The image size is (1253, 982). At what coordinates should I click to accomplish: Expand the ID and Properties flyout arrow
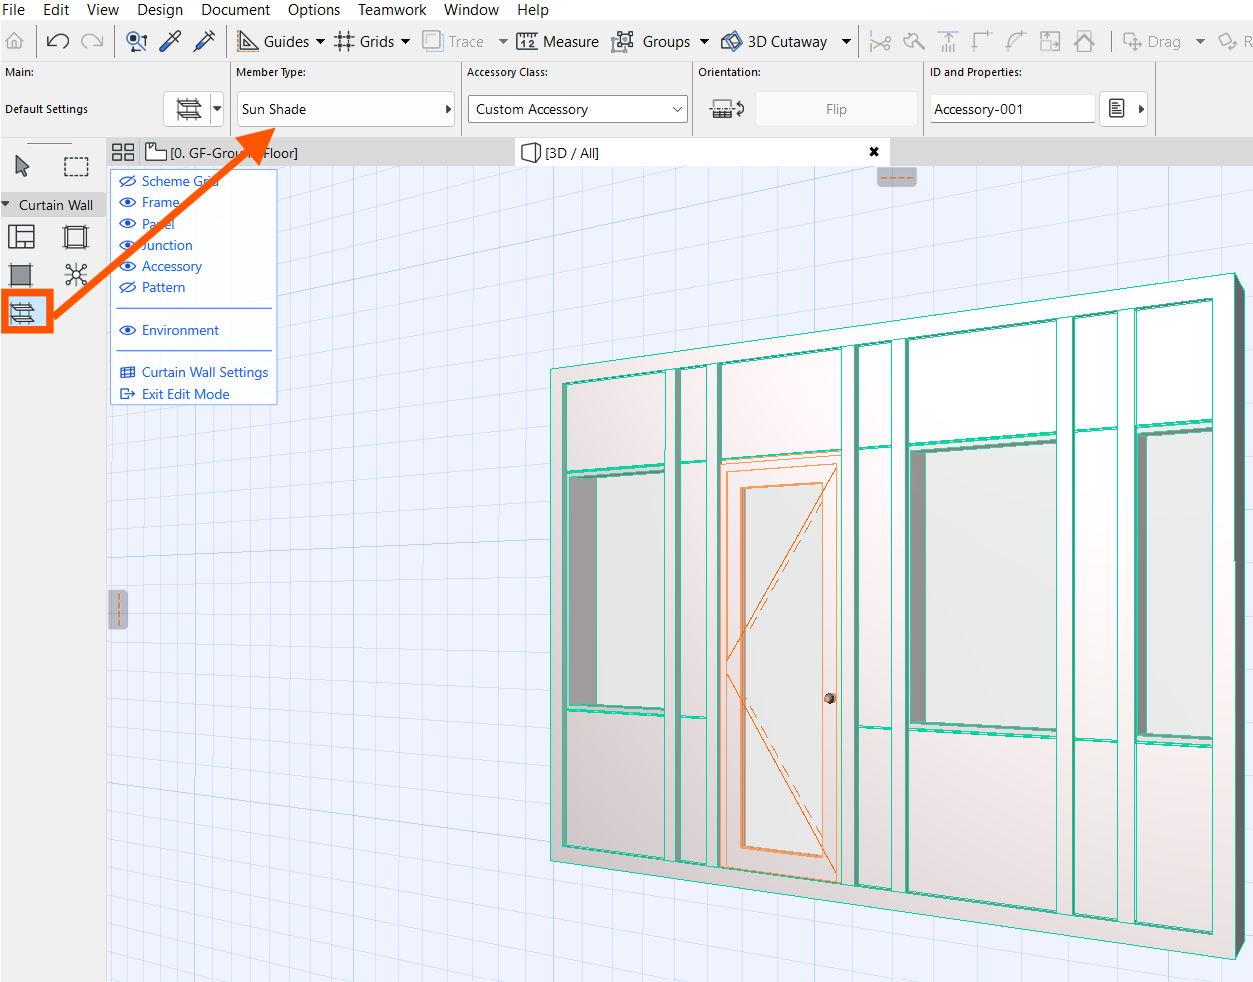1141,109
